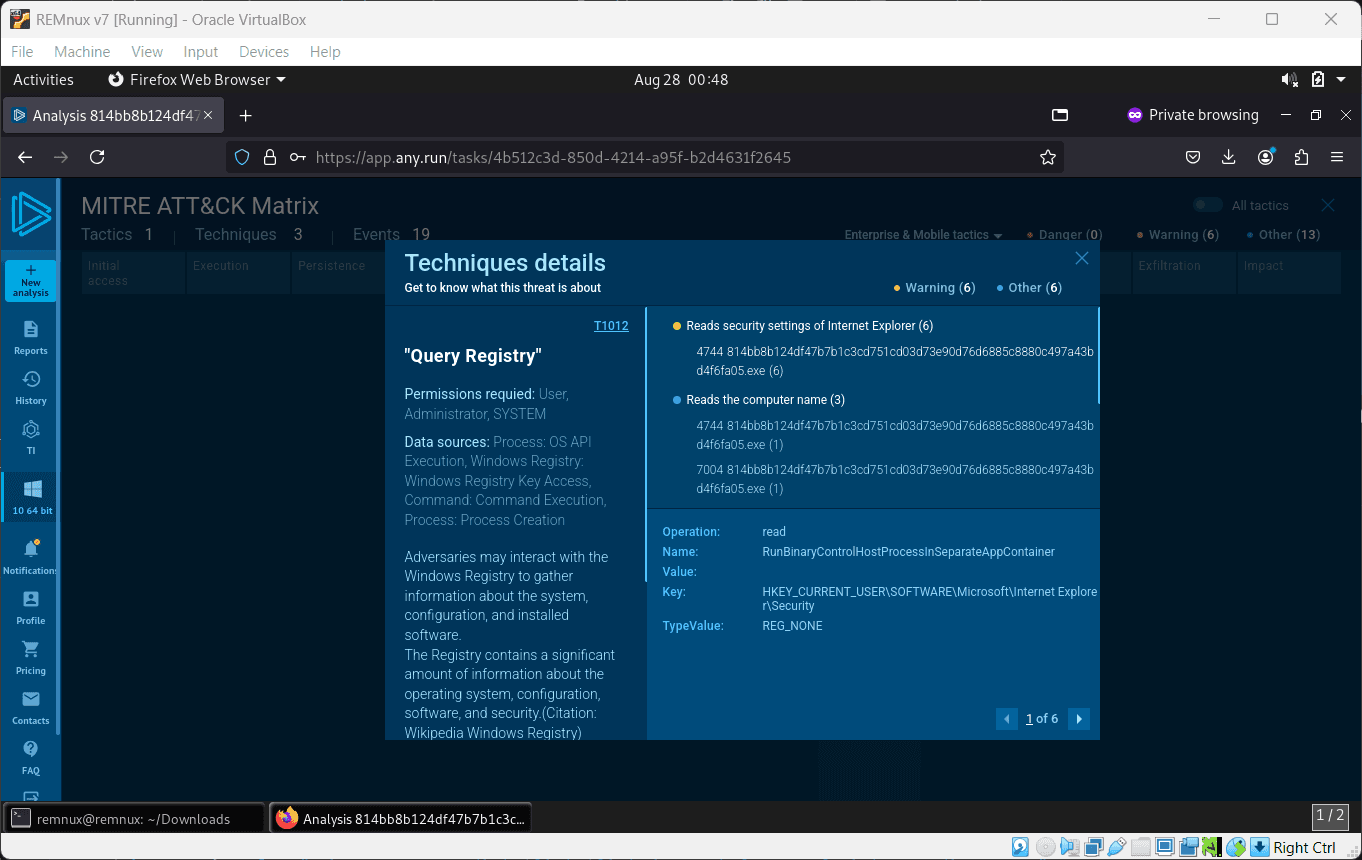The image size is (1362, 860).
Task: Filter by Warning (6) in details dialog
Action: (x=934, y=288)
